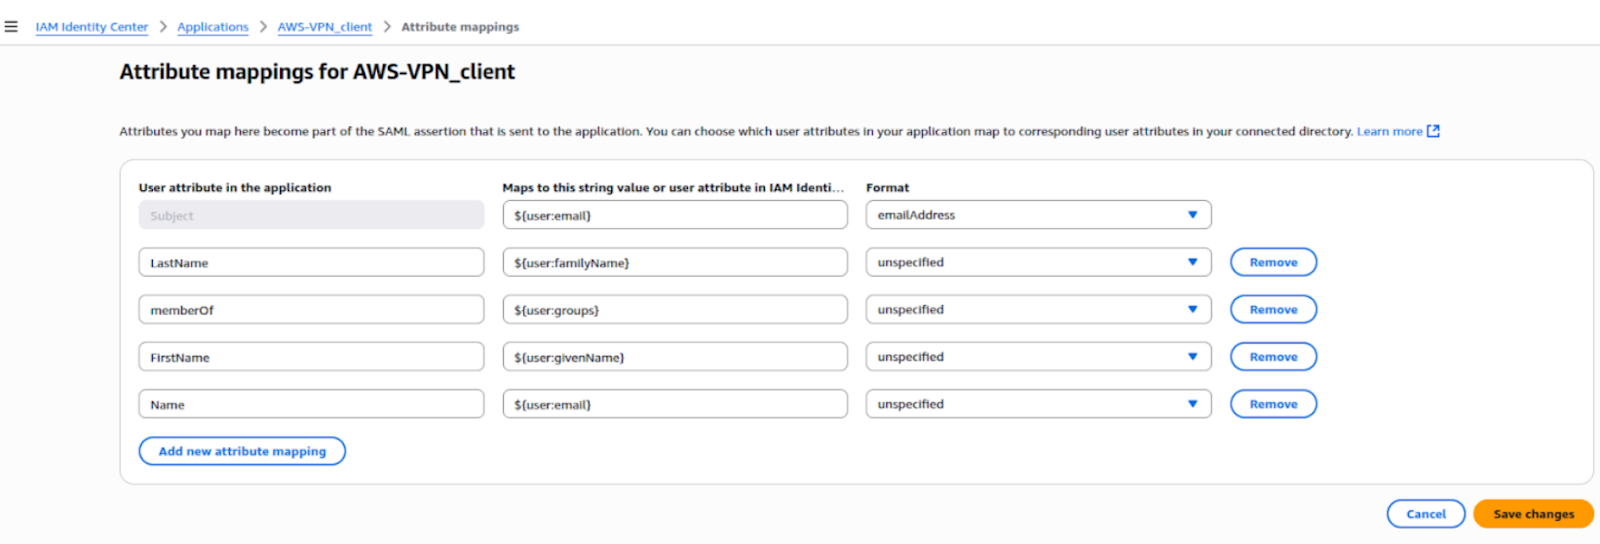Open the hamburger navigation menu
1600x544 pixels.
click(x=11, y=27)
